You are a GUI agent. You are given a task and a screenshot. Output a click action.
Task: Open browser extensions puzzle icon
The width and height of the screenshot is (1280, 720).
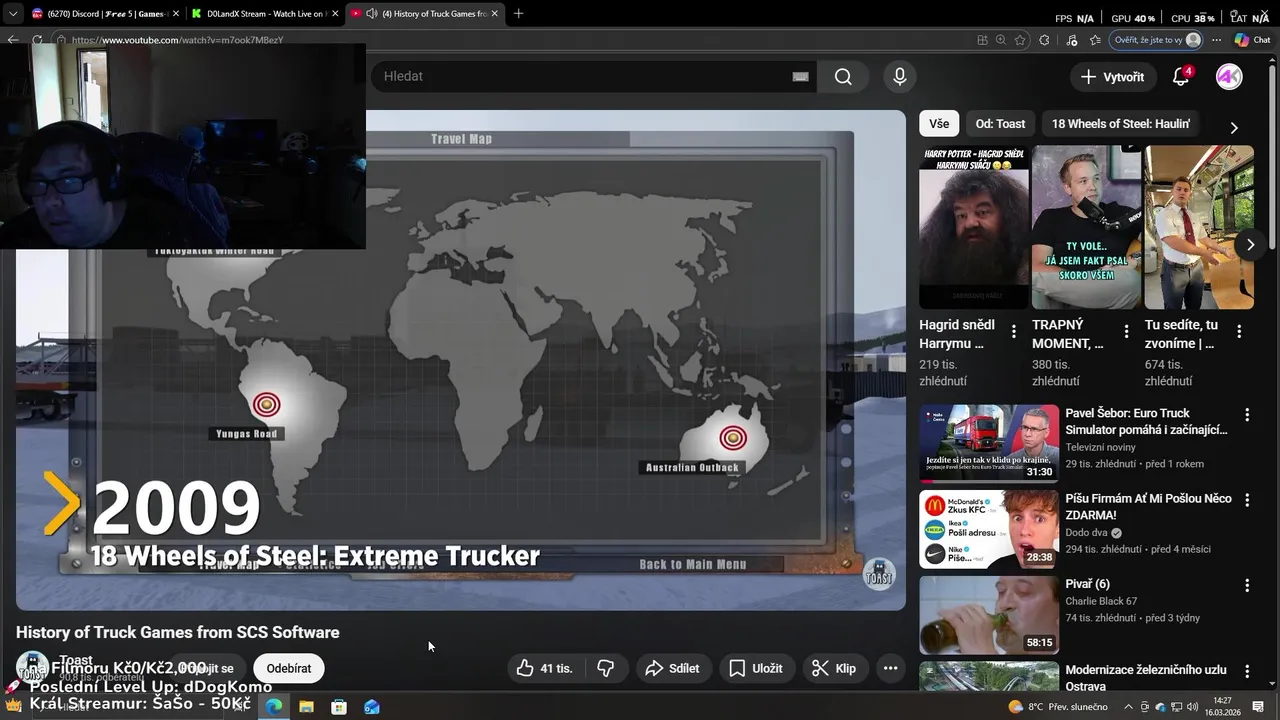1045,40
